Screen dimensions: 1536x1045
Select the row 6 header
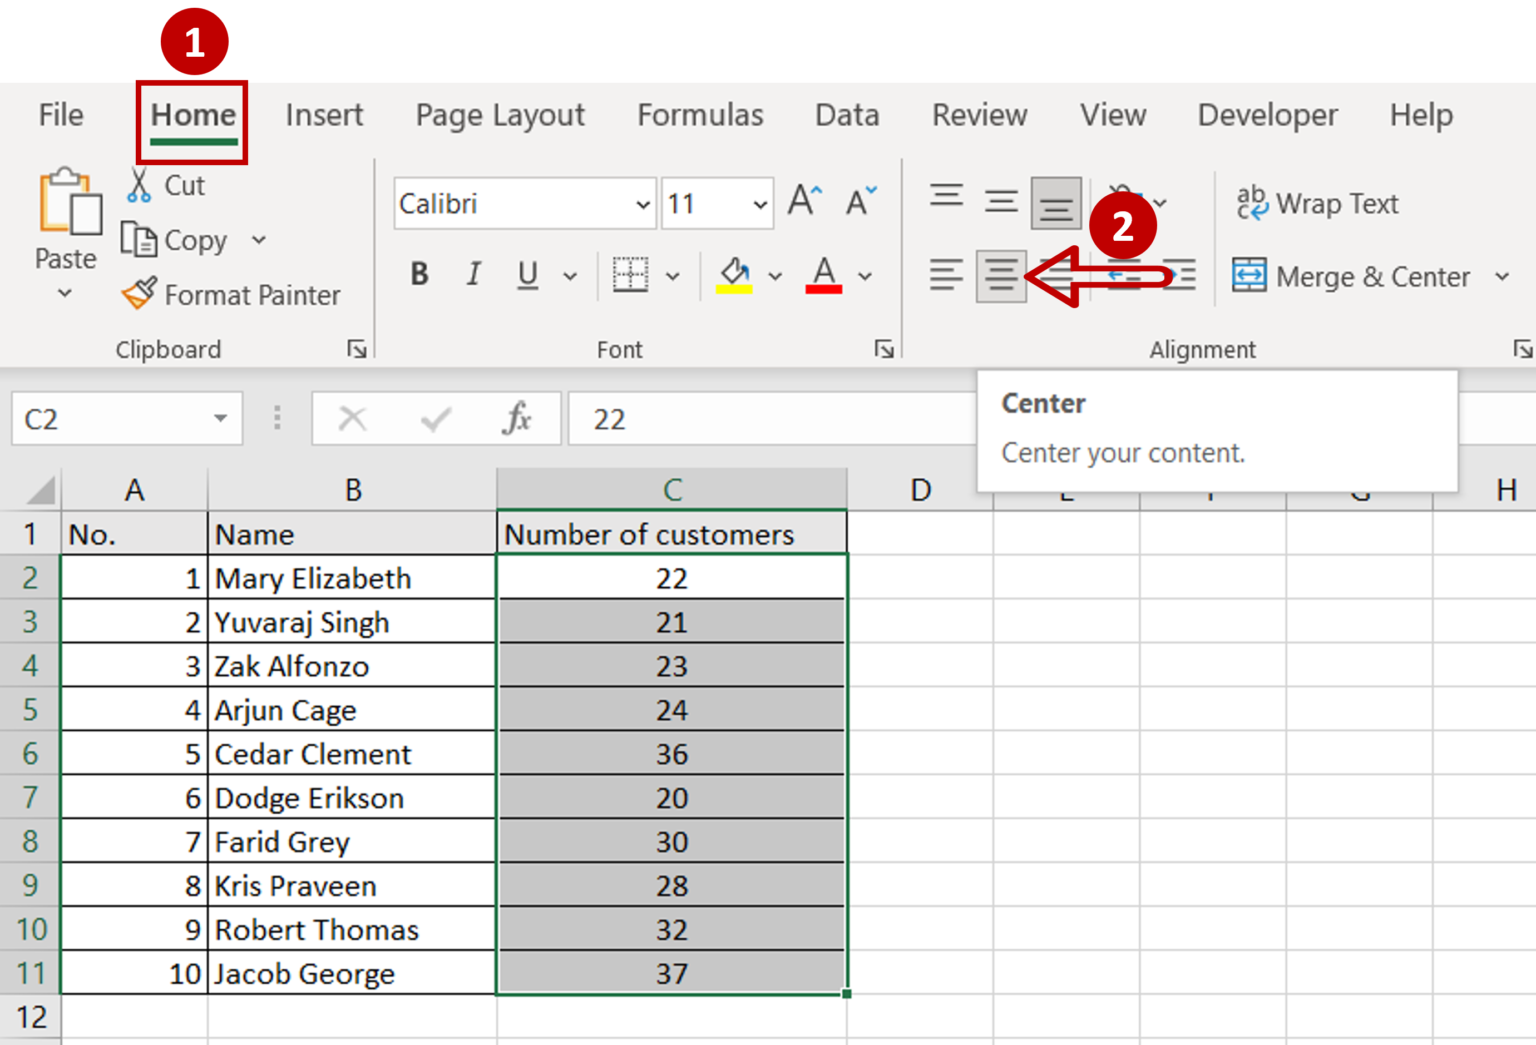(x=30, y=753)
